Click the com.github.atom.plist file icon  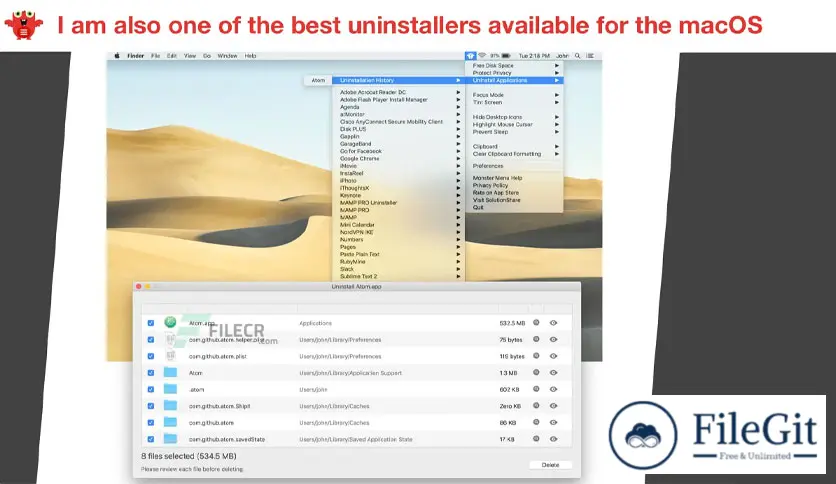coord(170,356)
